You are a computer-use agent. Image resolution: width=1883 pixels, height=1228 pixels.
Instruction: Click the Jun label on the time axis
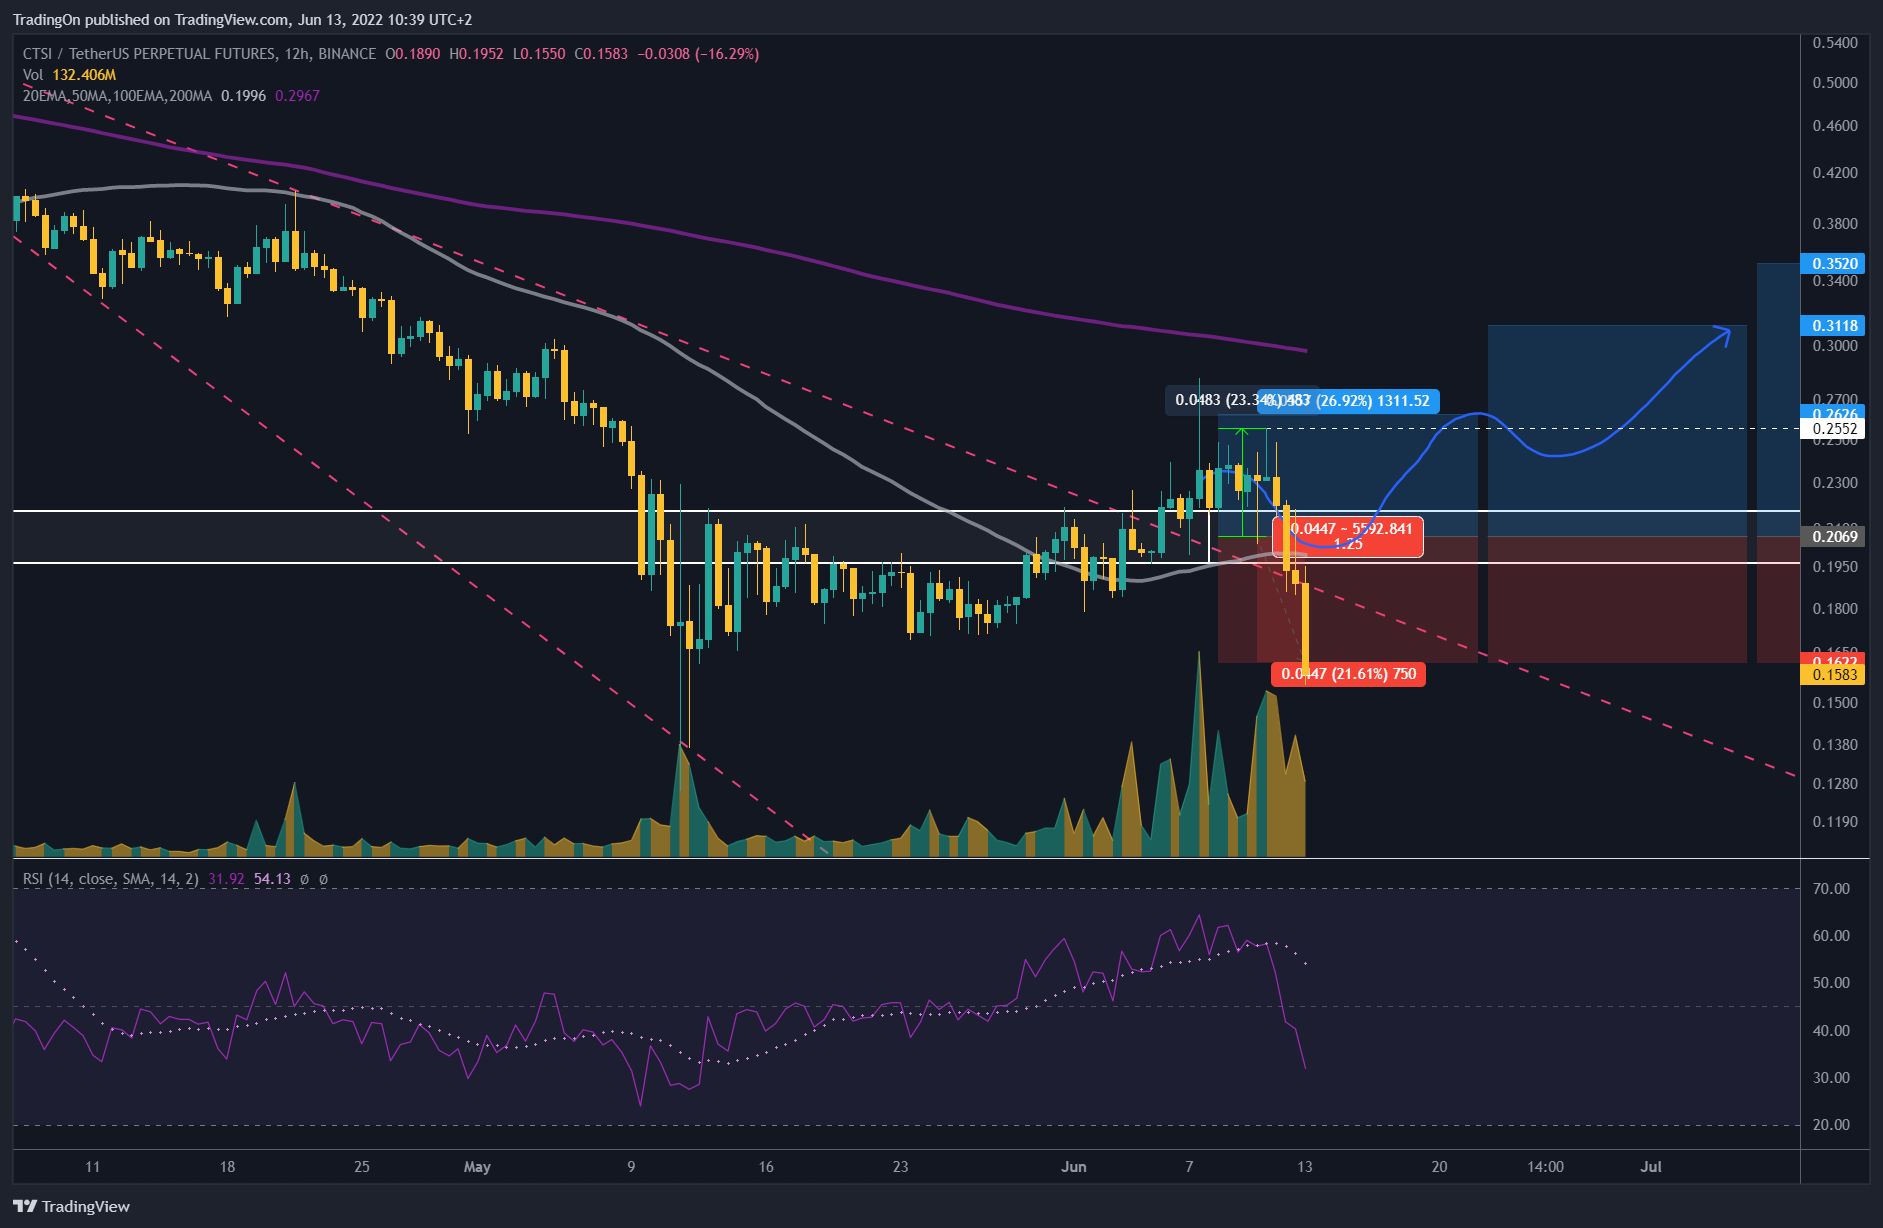pyautogui.click(x=1073, y=1167)
